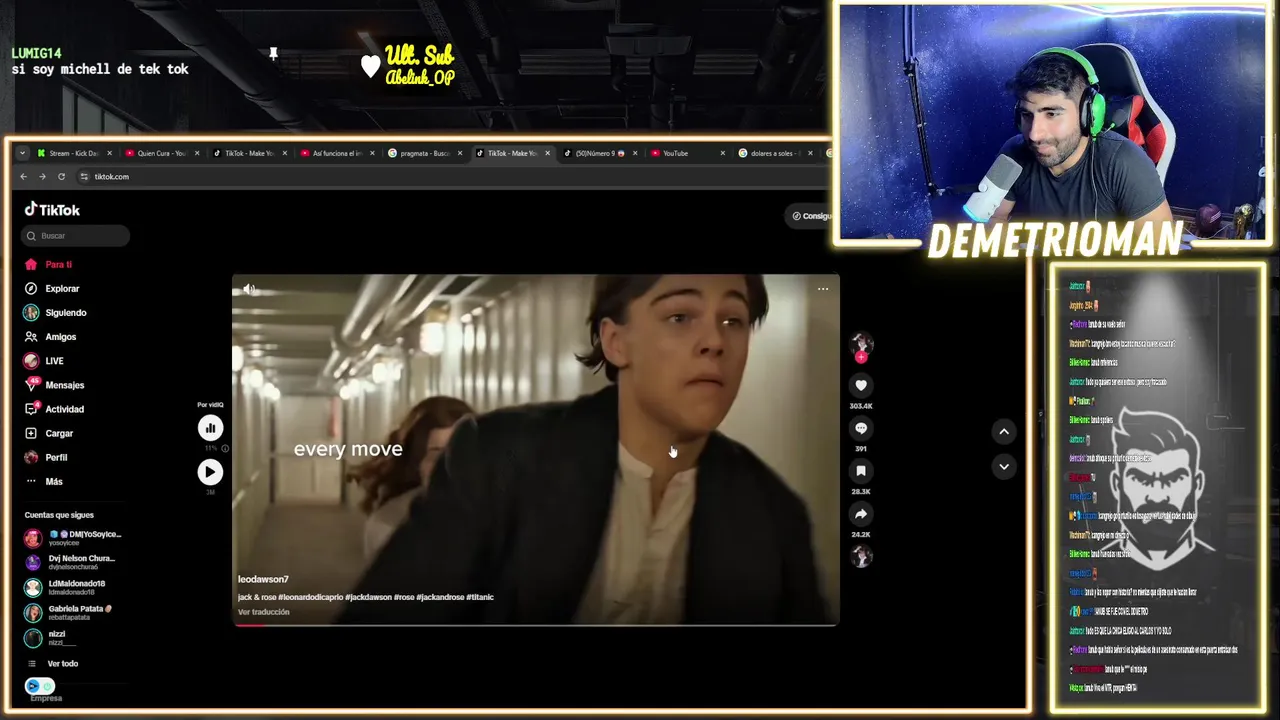Go to previous video with up arrow
The image size is (1280, 720).
click(1004, 431)
